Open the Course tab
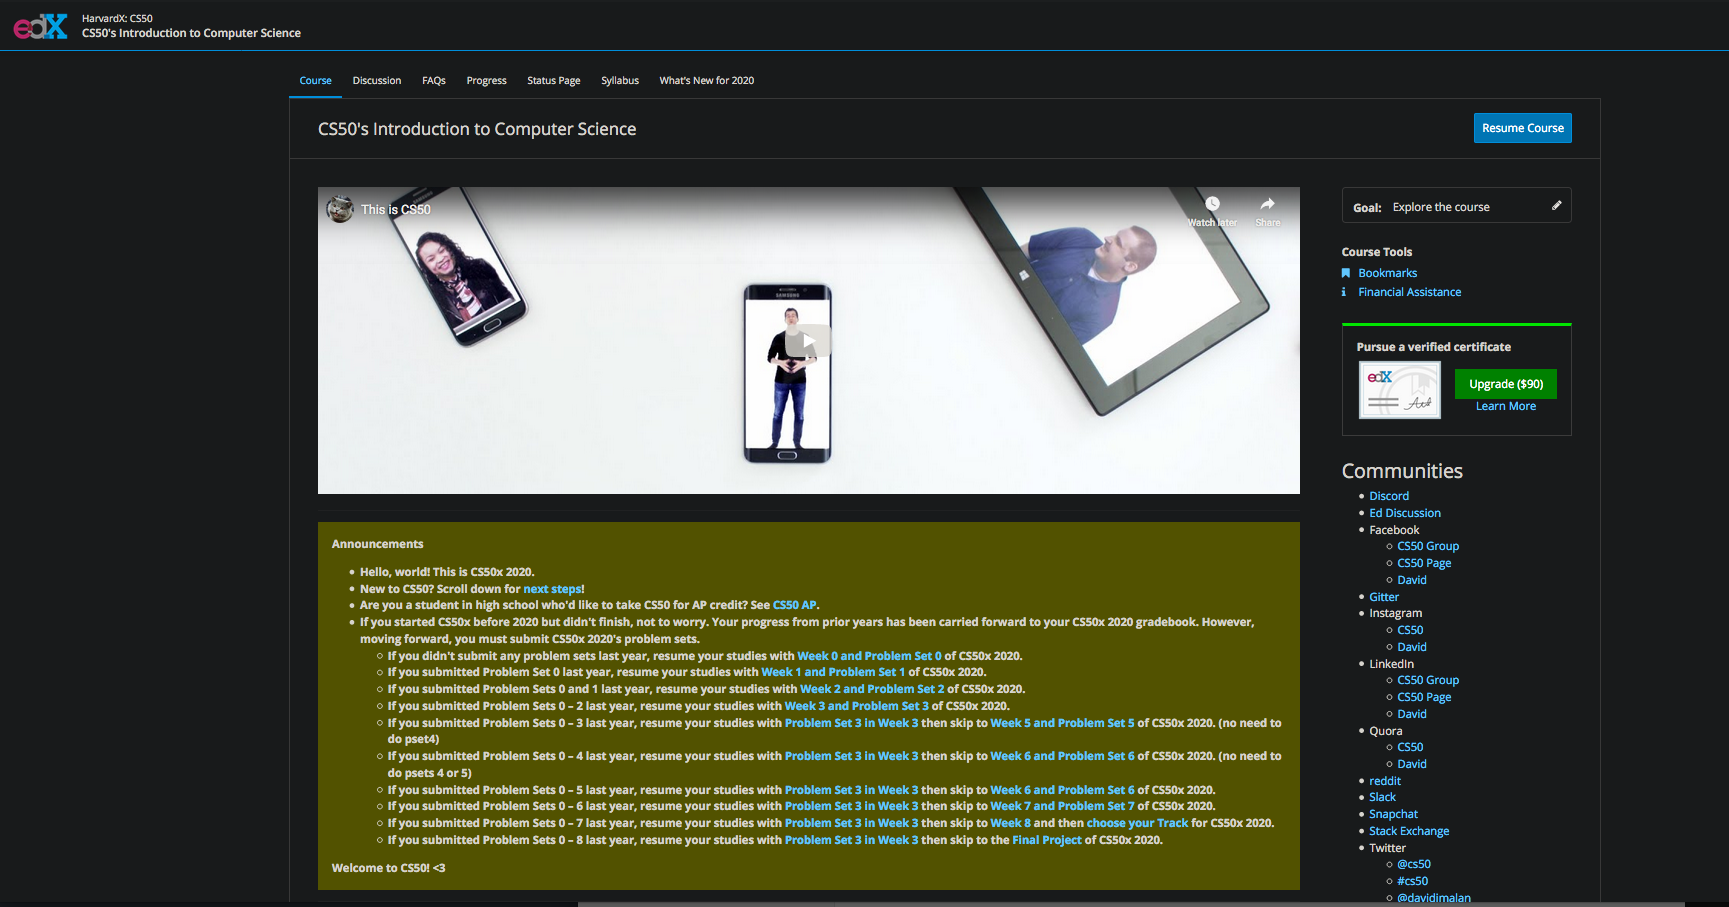 315,81
